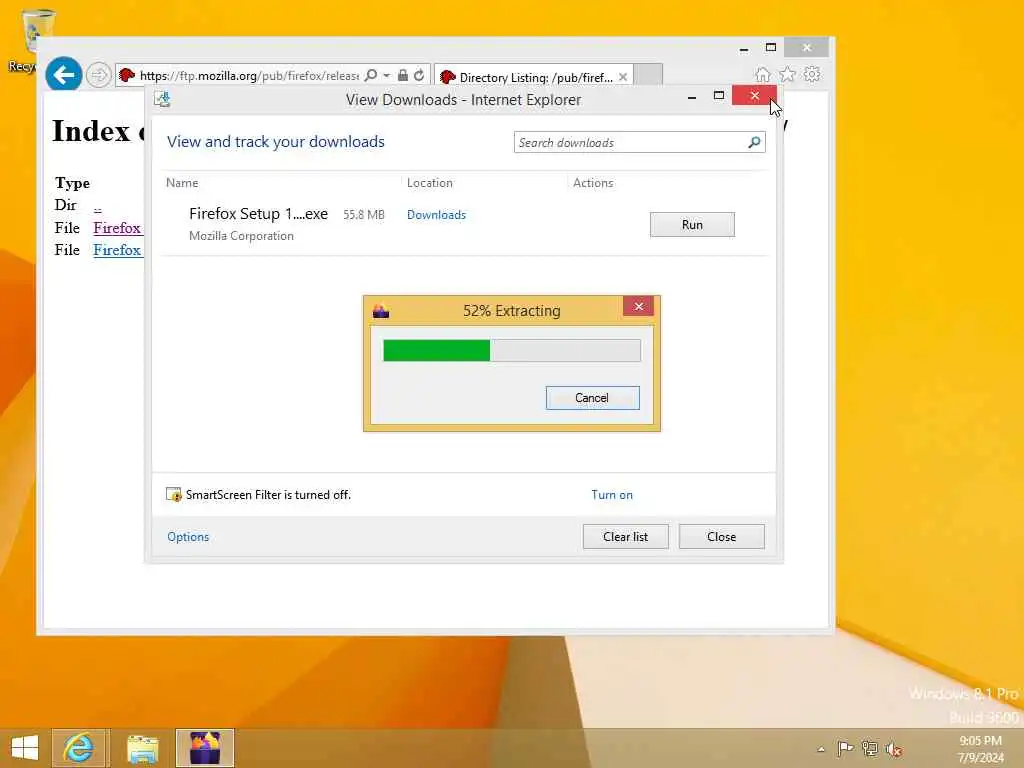Open the Downloads location link

[x=436, y=215]
